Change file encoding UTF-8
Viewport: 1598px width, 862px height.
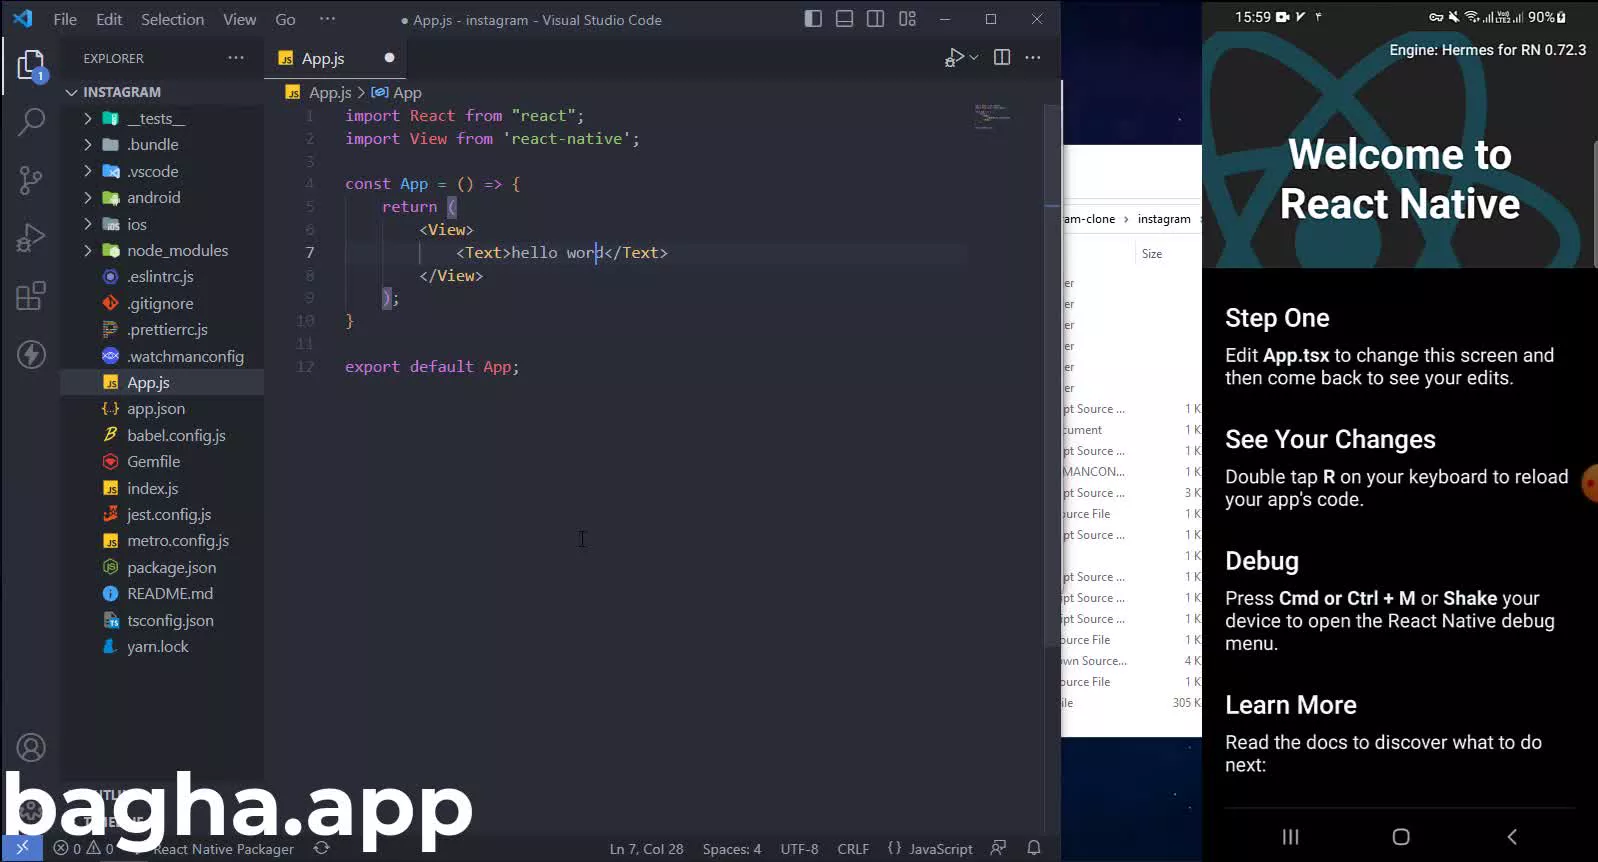coord(799,849)
